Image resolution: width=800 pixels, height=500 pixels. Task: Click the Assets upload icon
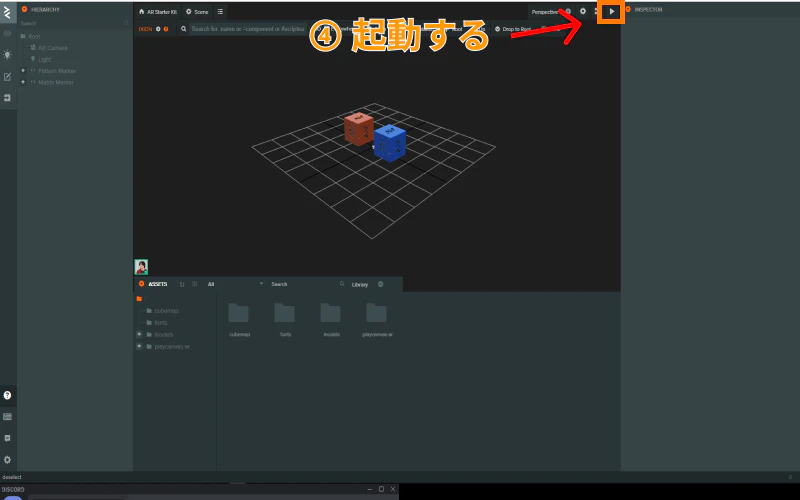click(x=182, y=284)
